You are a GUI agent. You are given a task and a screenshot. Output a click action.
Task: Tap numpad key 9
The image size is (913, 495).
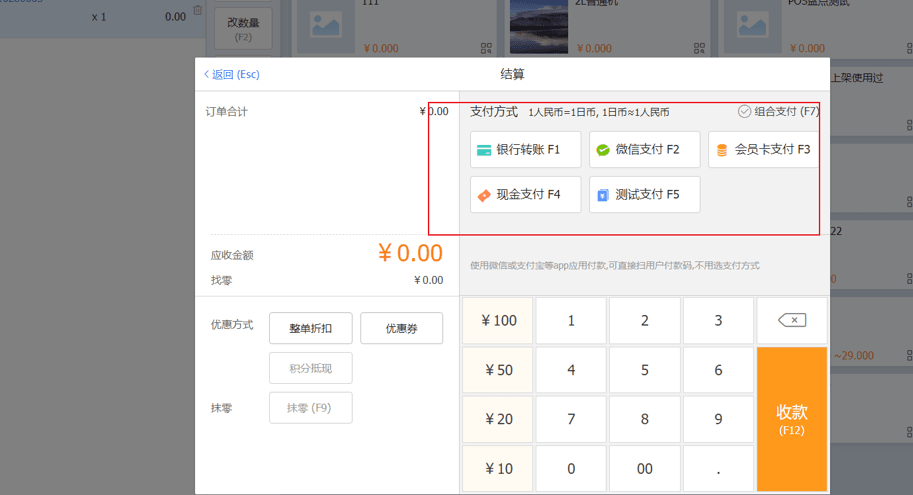[719, 419]
